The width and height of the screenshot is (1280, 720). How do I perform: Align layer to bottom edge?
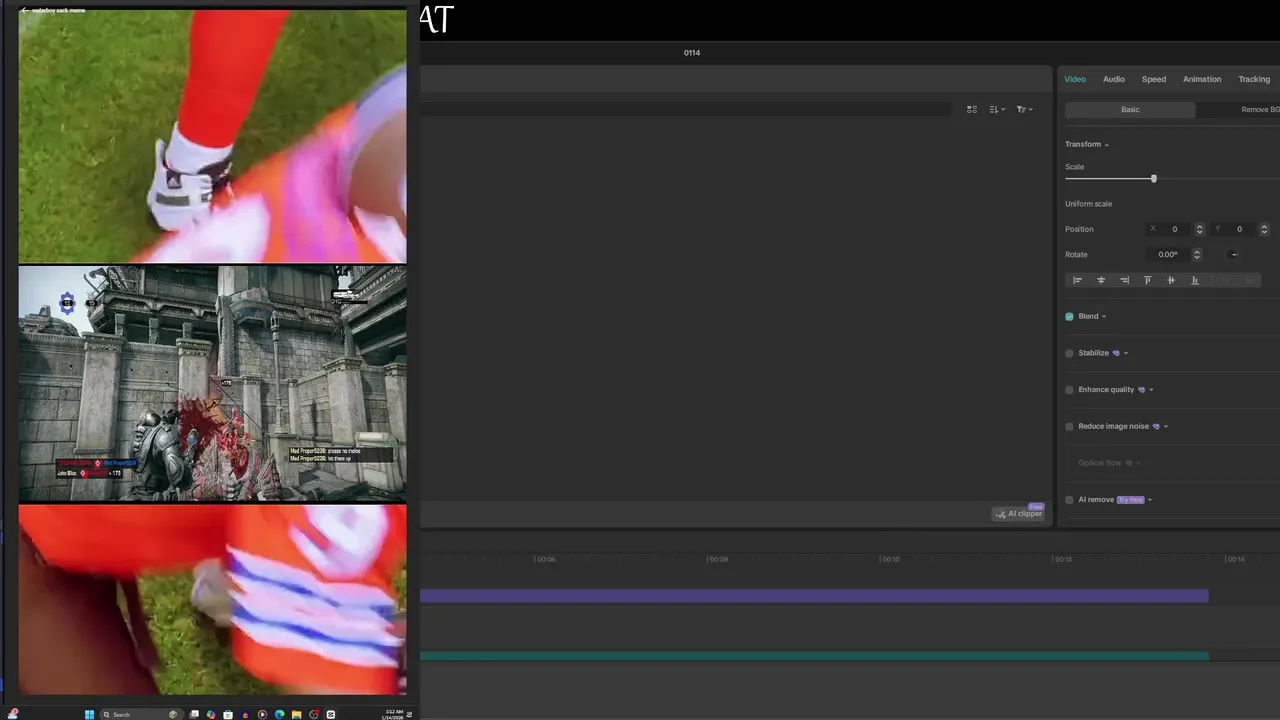(1194, 280)
